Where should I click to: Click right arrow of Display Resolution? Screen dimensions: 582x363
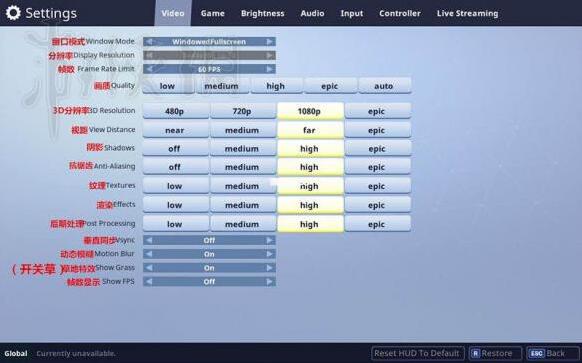pyautogui.click(x=270, y=55)
